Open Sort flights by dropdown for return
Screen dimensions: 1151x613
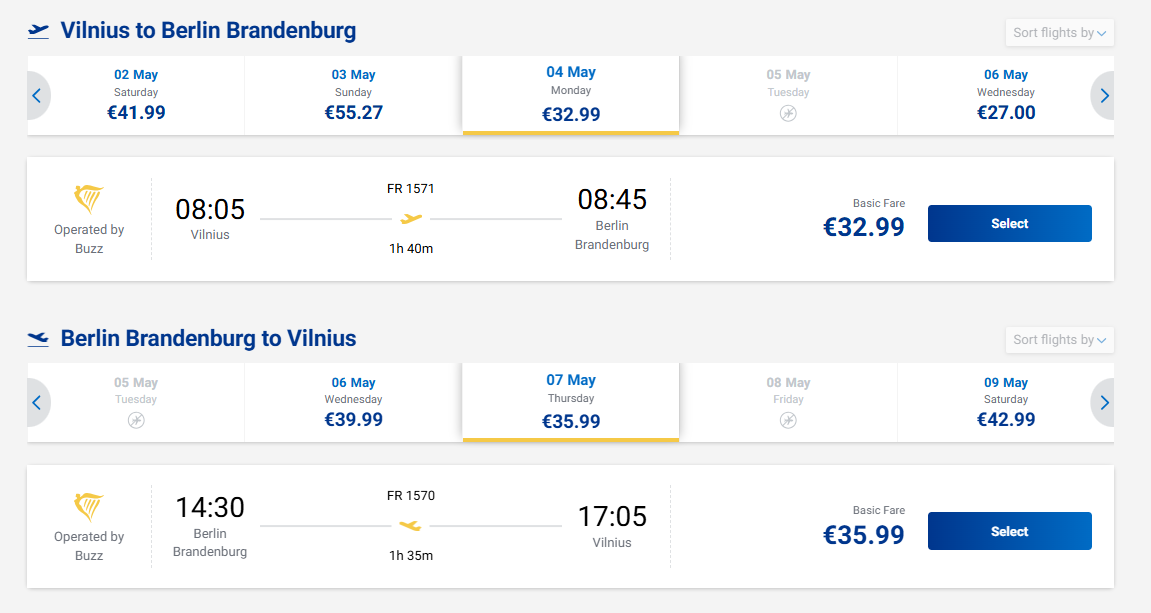click(1059, 340)
